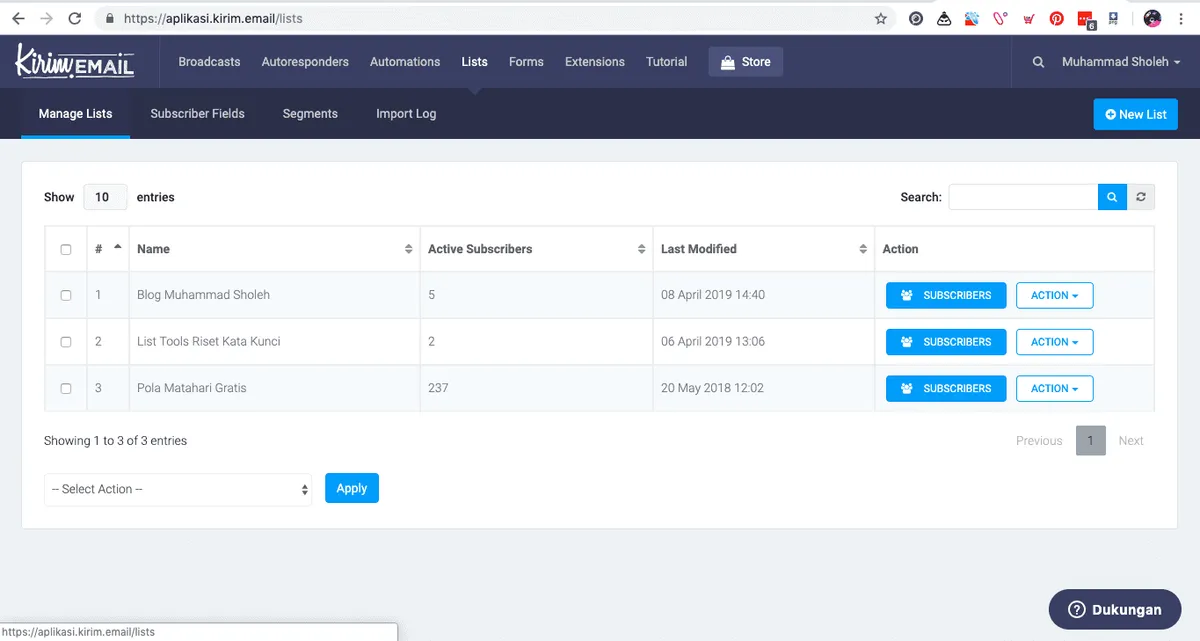Switch to the Subscriber Fields tab

(x=197, y=114)
